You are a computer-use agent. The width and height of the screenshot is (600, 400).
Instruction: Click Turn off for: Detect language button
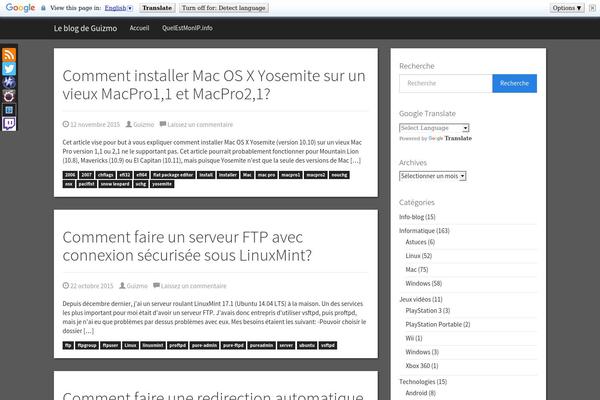(223, 8)
